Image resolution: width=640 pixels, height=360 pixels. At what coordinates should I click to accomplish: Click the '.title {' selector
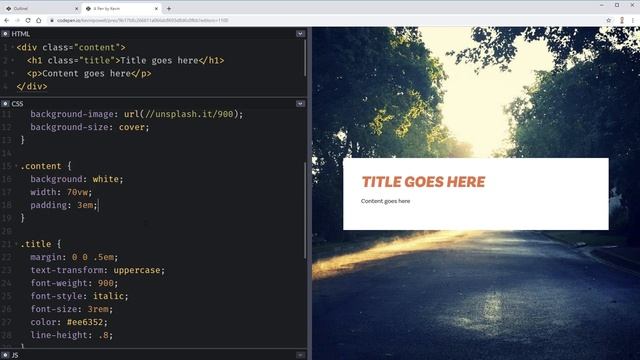(40, 244)
